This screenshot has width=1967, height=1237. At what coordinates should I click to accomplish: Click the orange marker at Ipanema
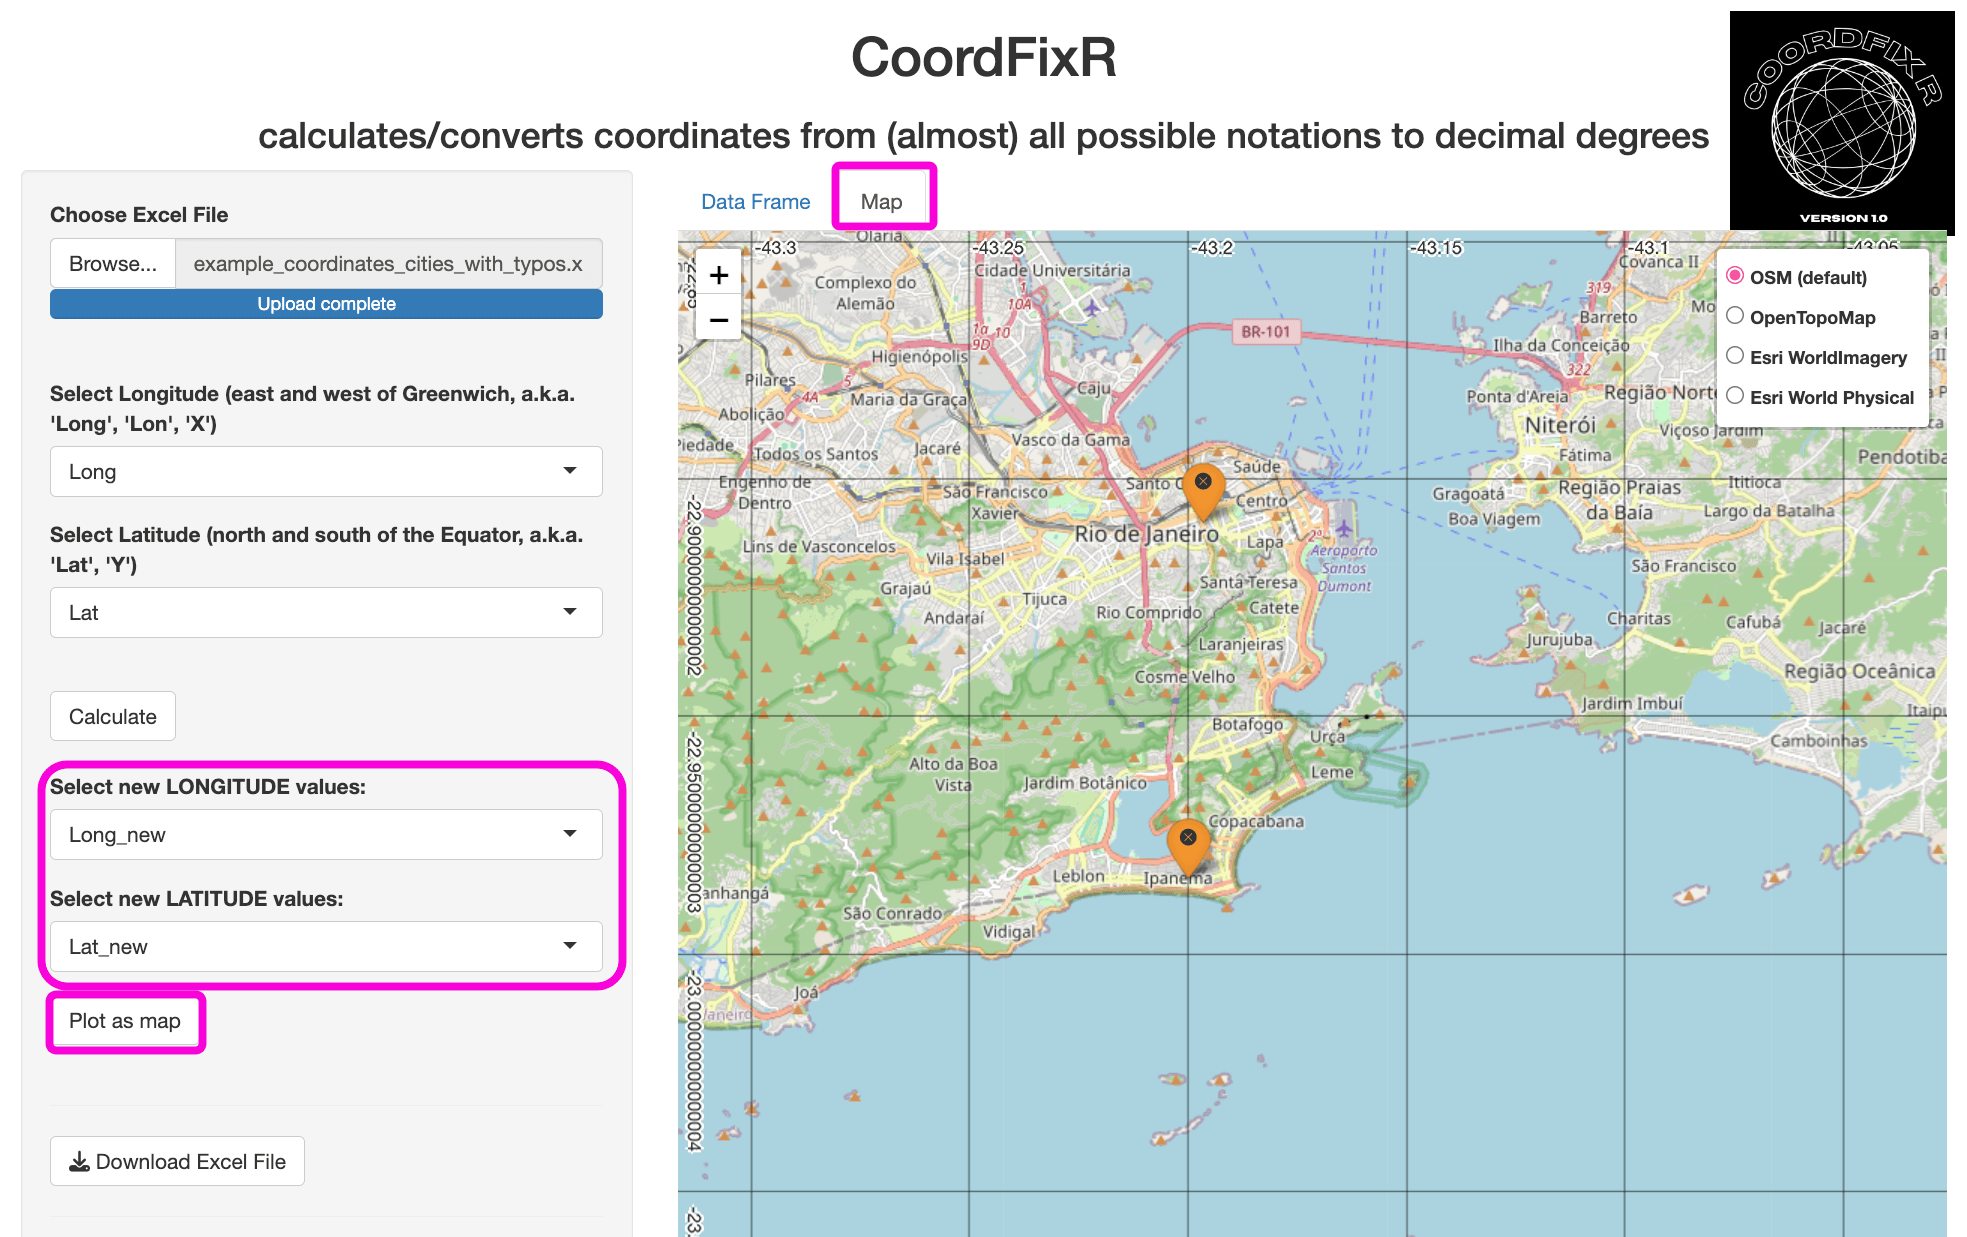pos(1188,846)
